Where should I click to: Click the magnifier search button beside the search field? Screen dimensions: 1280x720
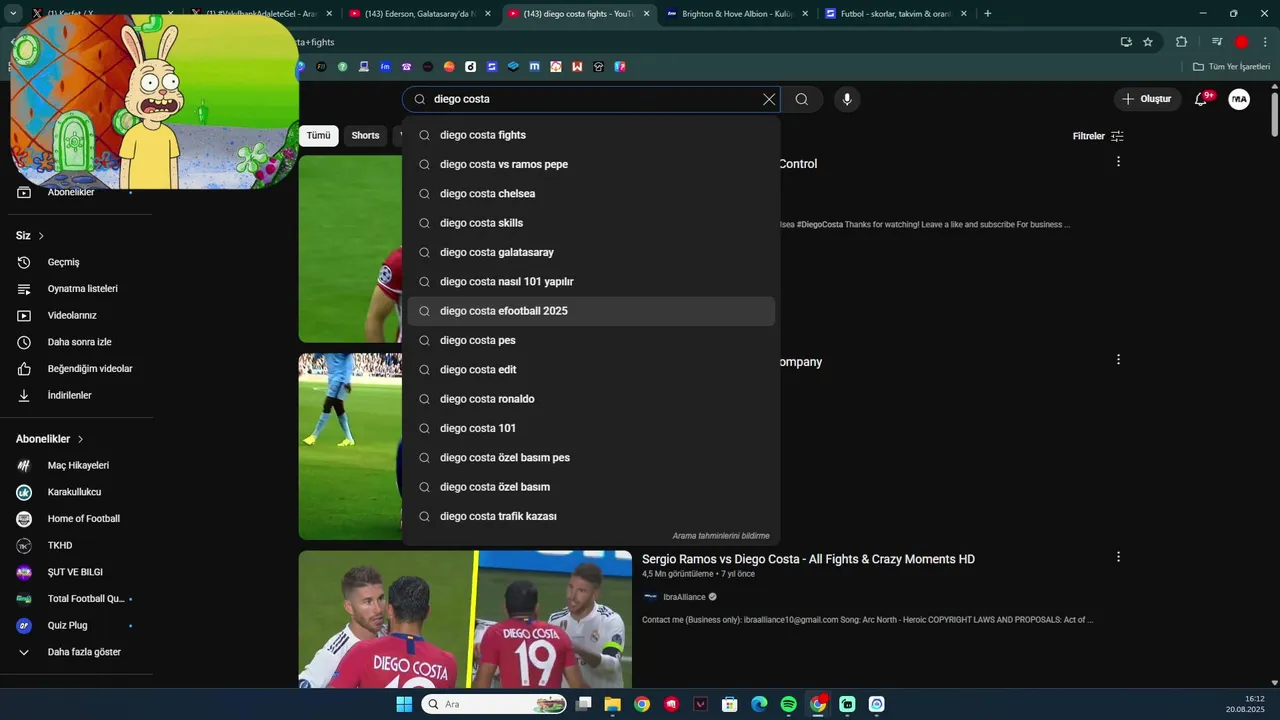(802, 99)
